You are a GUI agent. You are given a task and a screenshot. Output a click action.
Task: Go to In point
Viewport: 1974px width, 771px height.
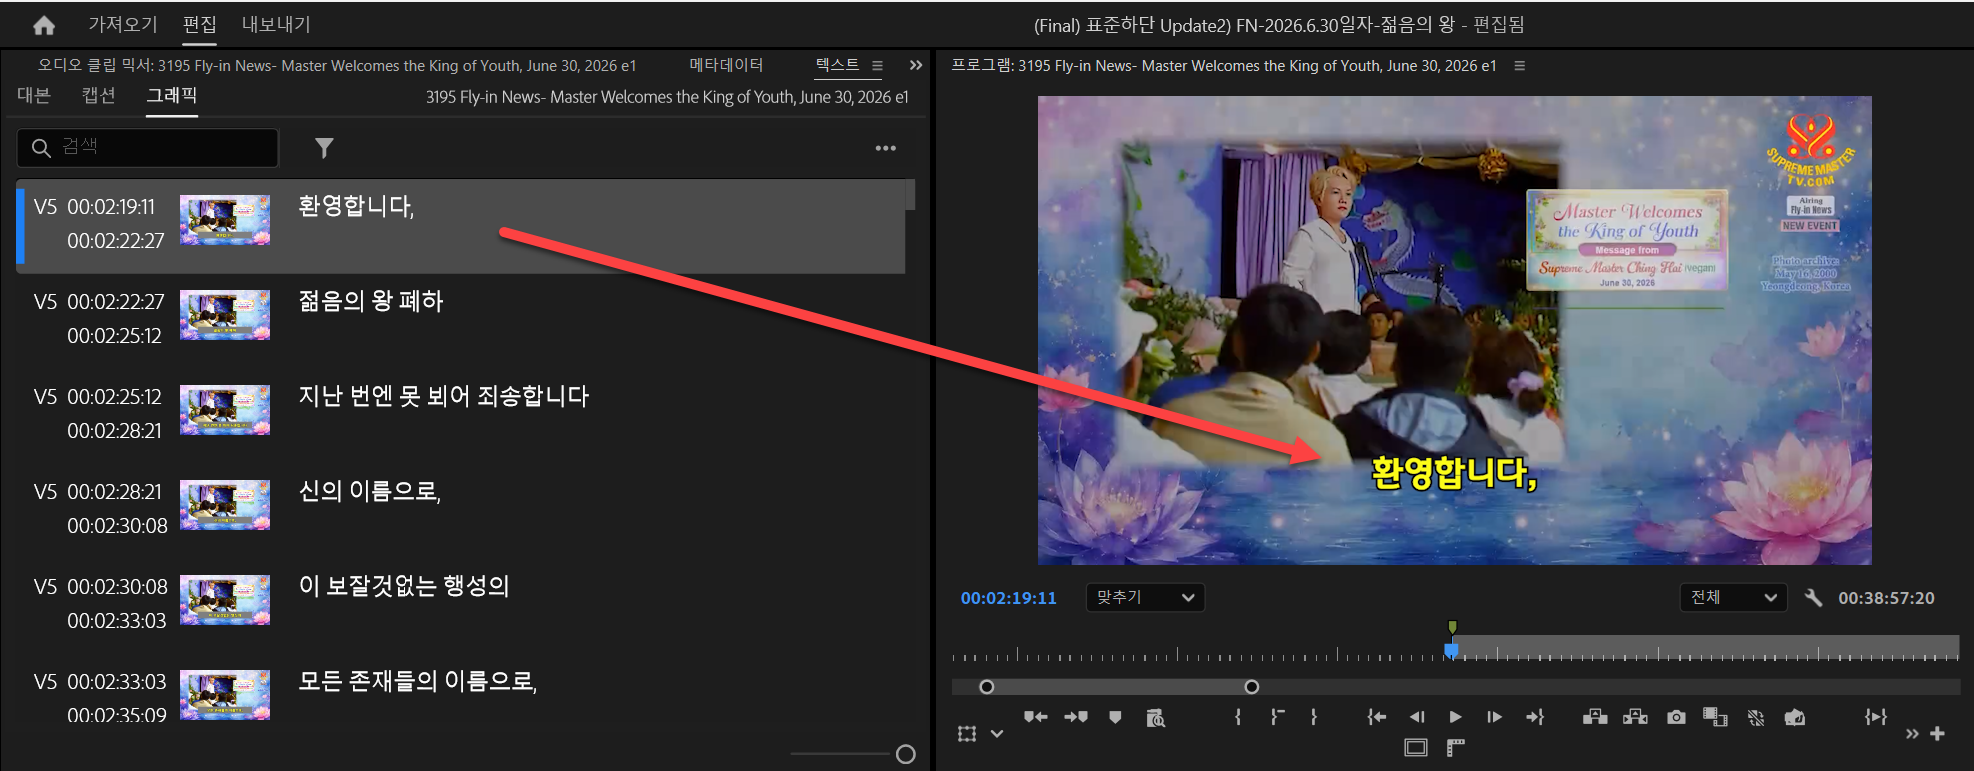(1377, 717)
